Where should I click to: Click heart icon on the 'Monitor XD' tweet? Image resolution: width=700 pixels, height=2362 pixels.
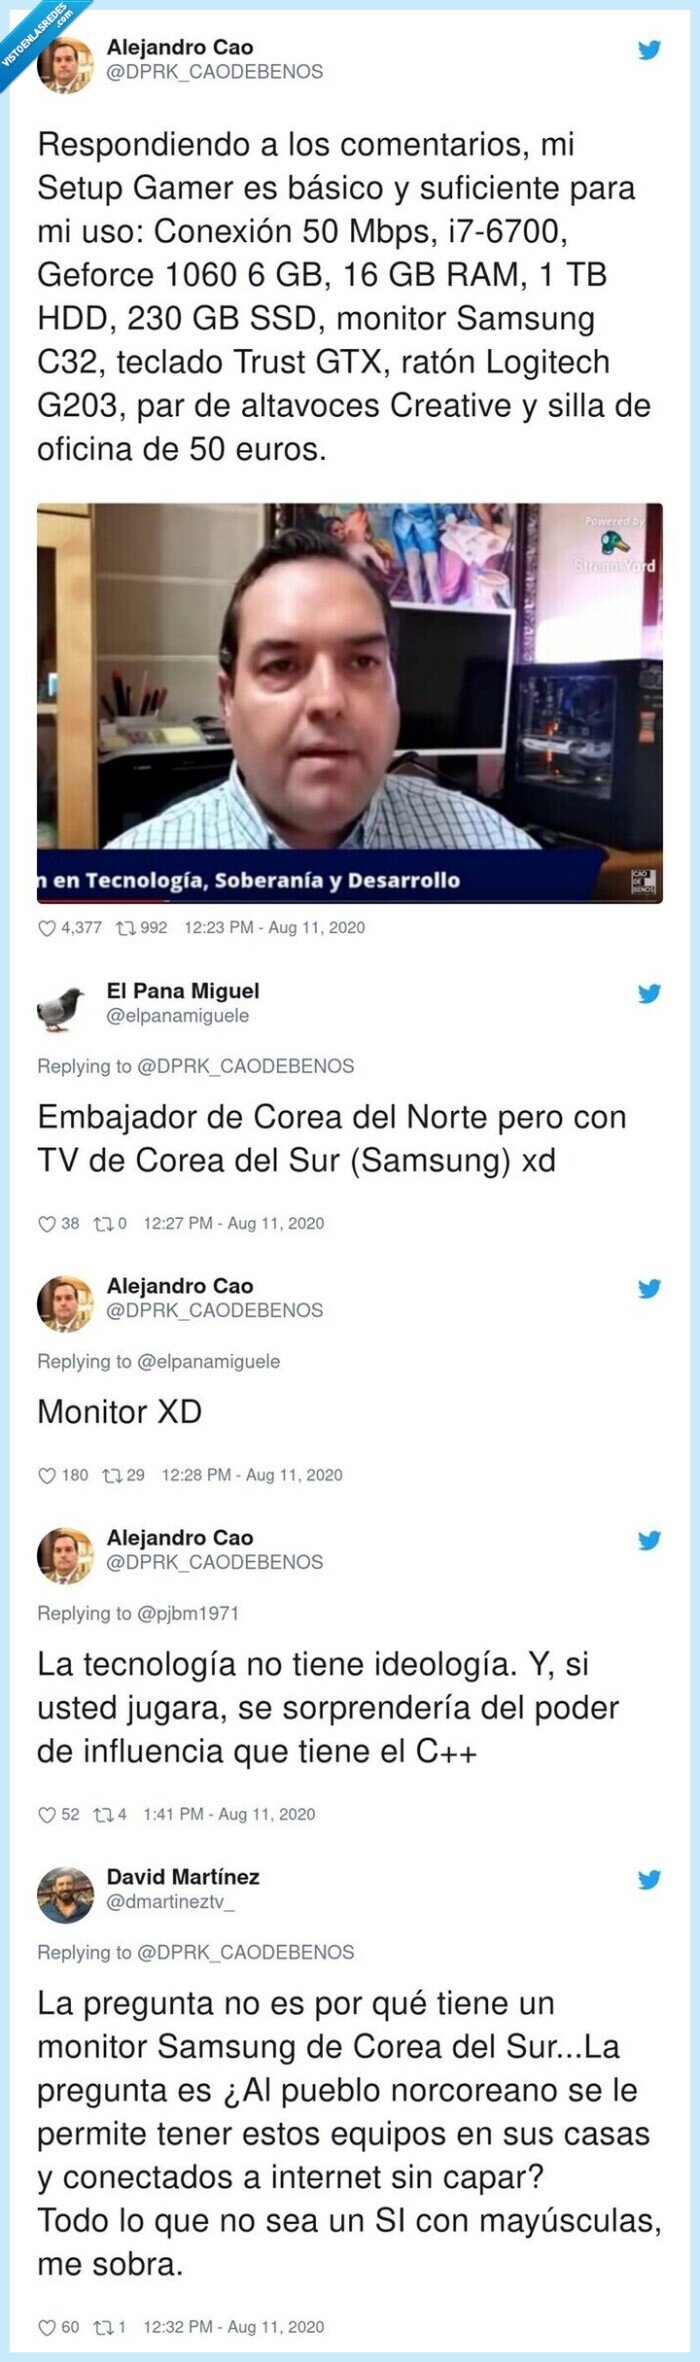[46, 1475]
